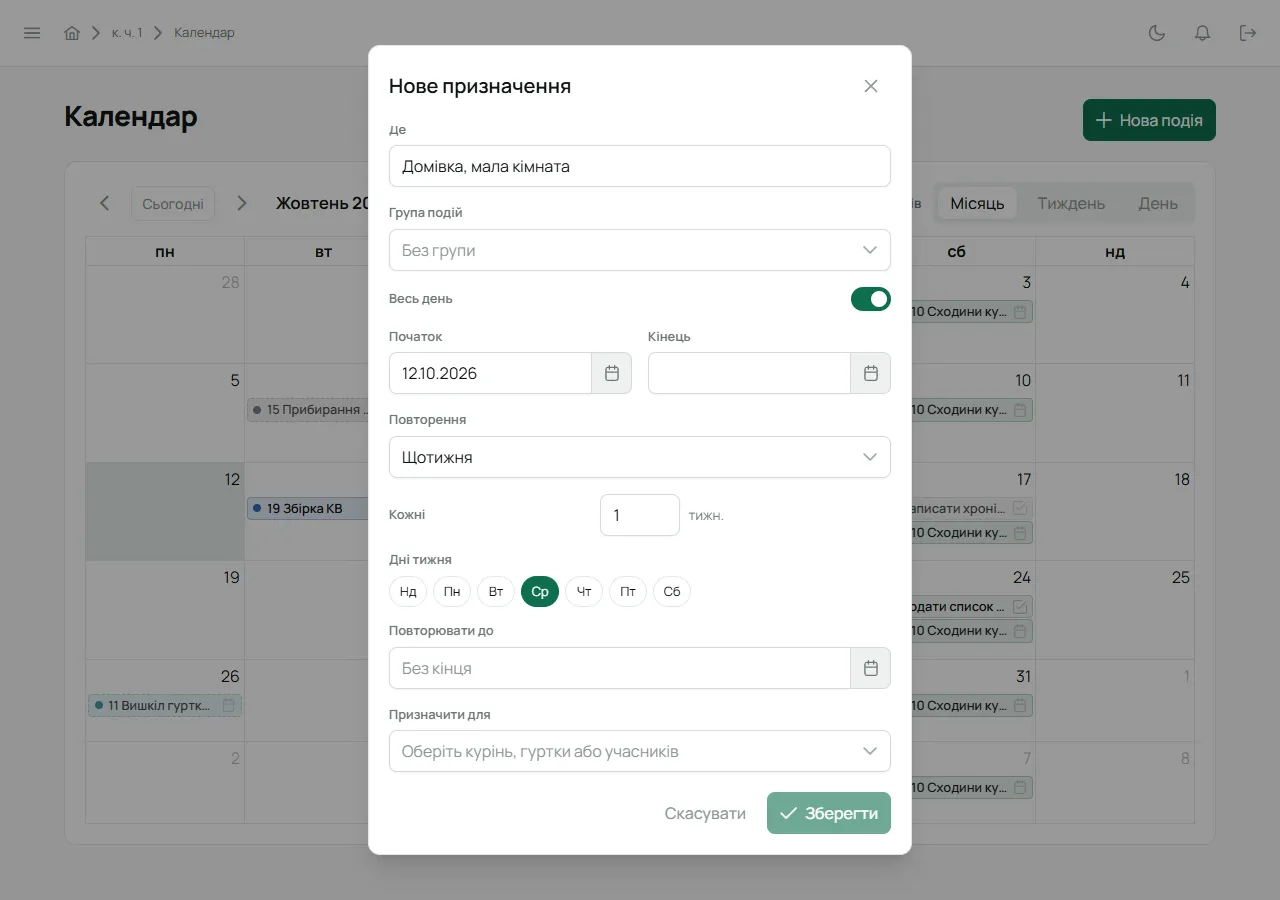
Task: Open the 15 Прибирання event
Action: tap(308, 409)
